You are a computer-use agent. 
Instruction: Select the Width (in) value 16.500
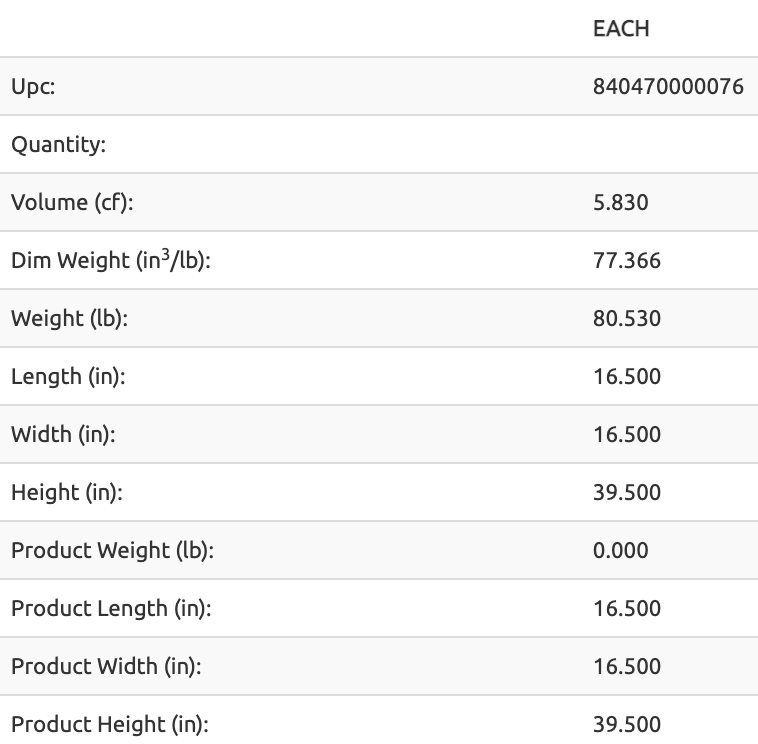(x=627, y=435)
